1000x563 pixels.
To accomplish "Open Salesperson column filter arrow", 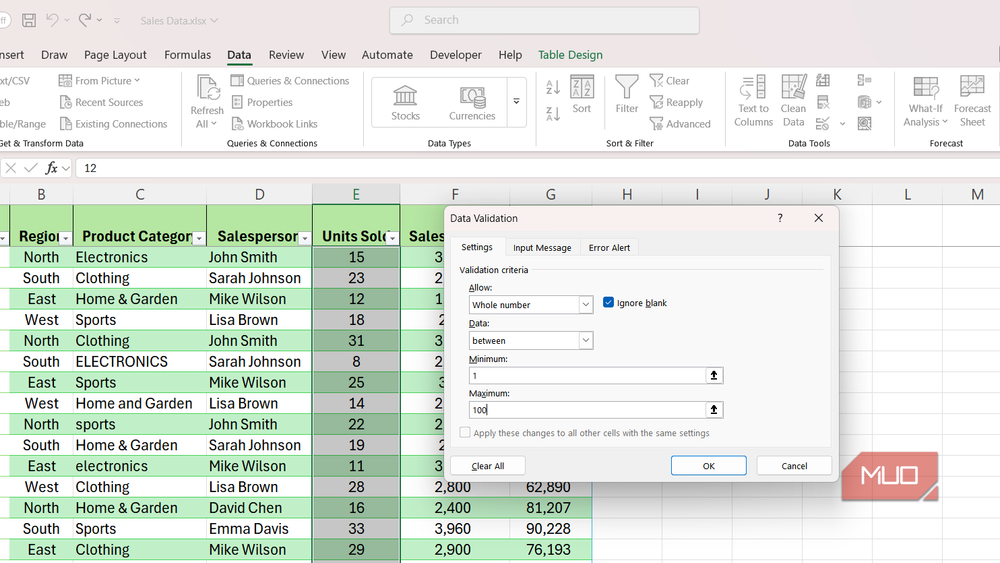I will pos(304,238).
